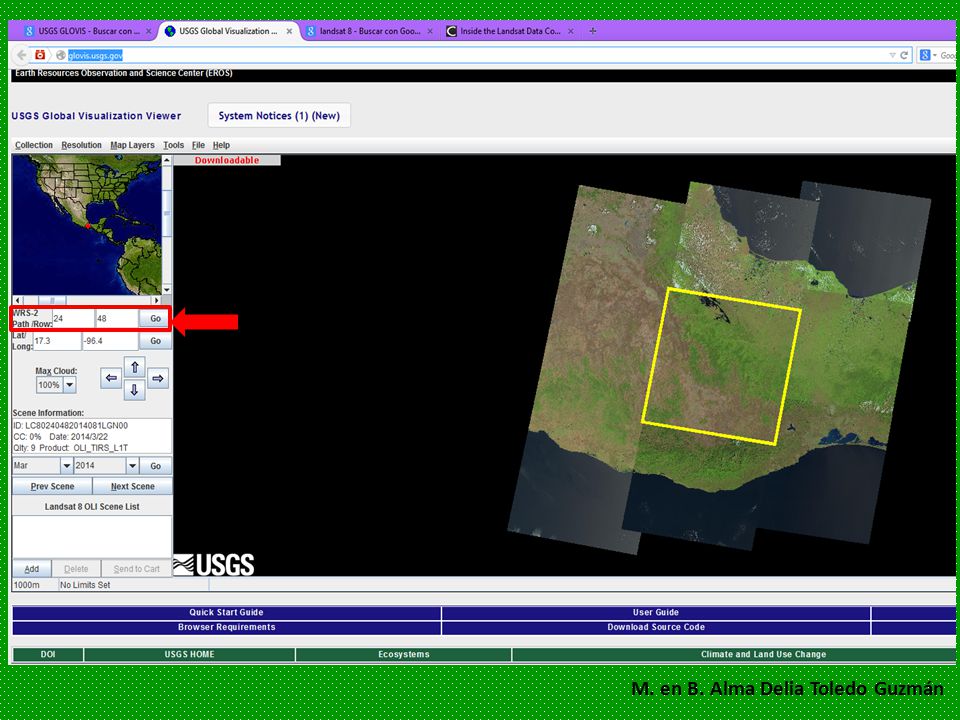Viewport: 960px width, 720px height.
Task: Click the Longitude field showing -96.4
Action: point(110,341)
